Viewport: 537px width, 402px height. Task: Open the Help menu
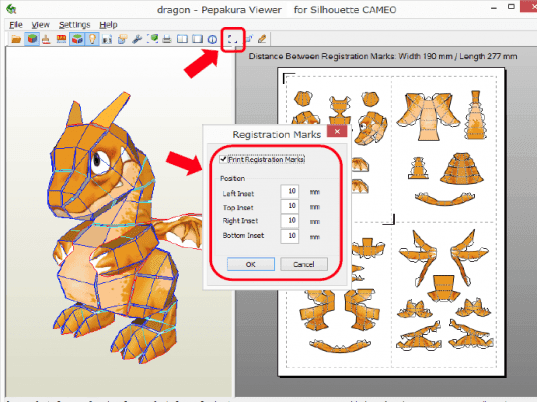tap(108, 25)
